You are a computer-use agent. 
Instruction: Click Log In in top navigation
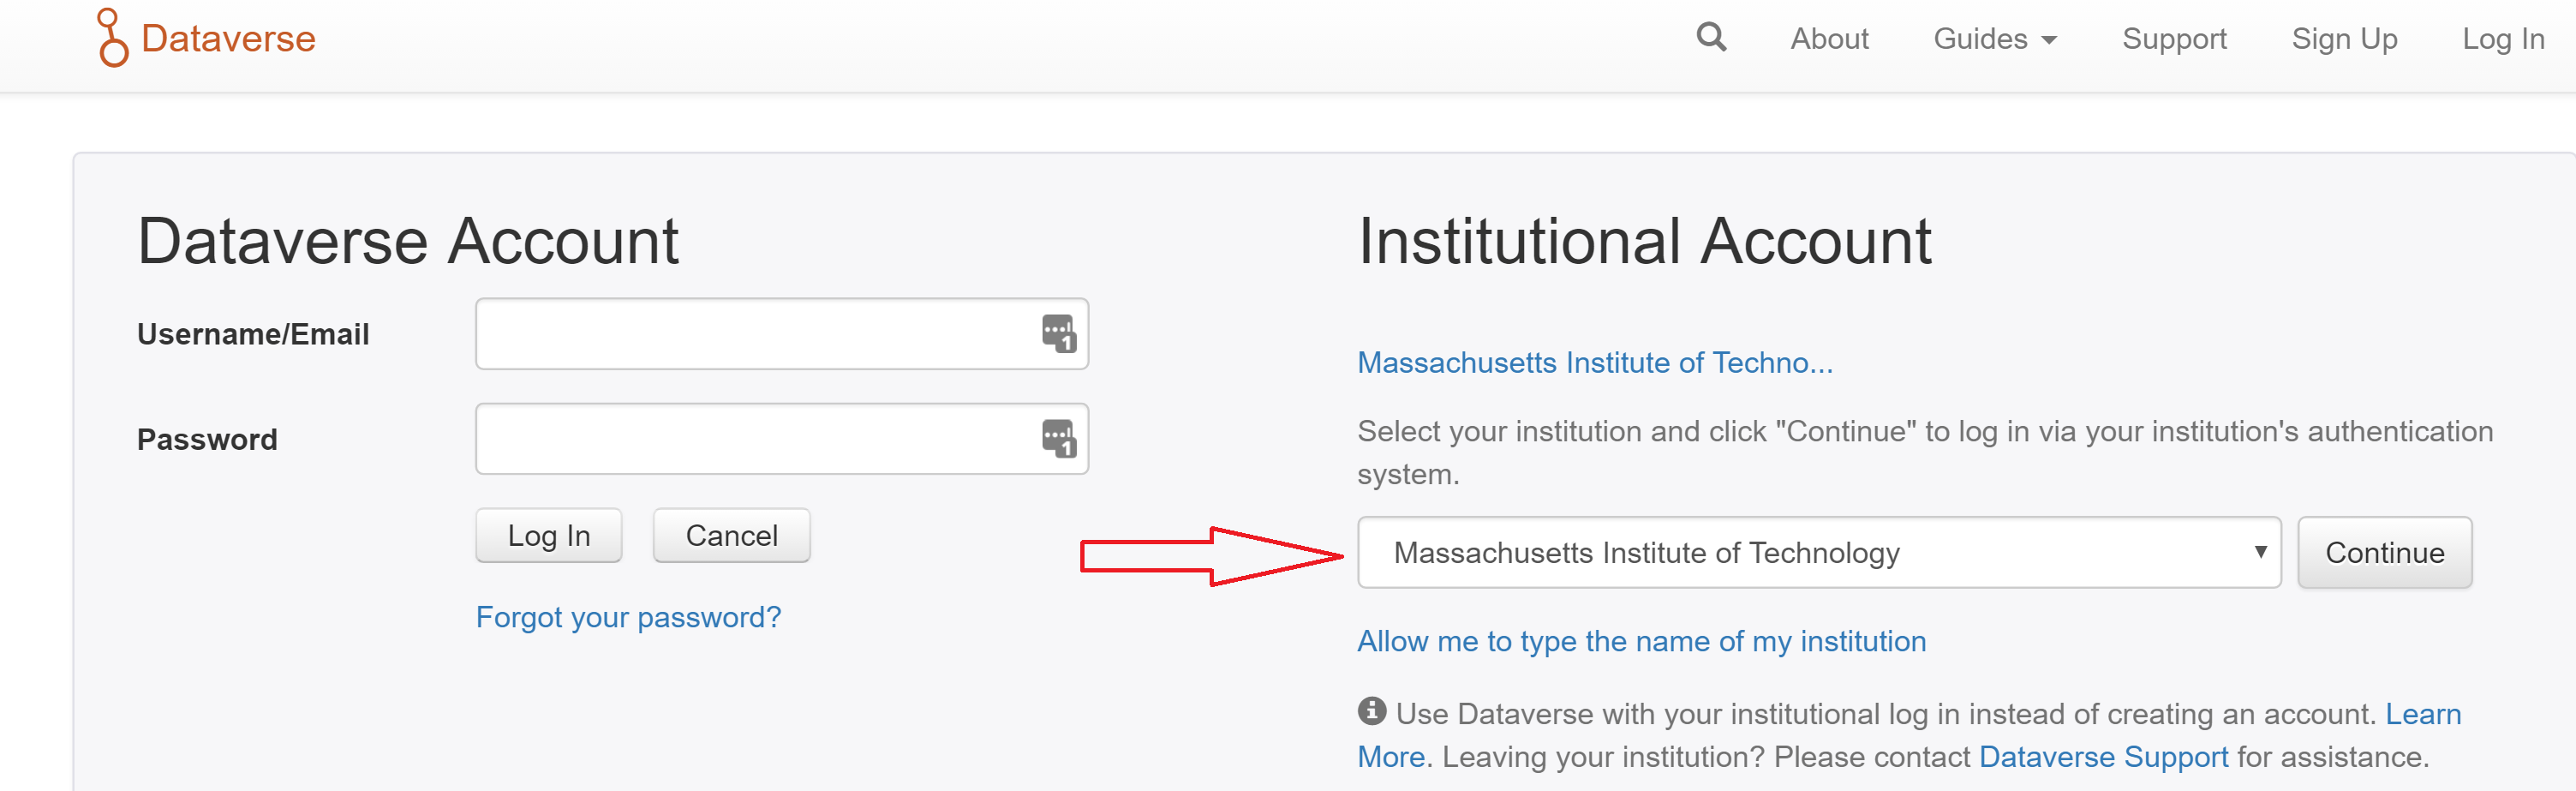point(2502,39)
